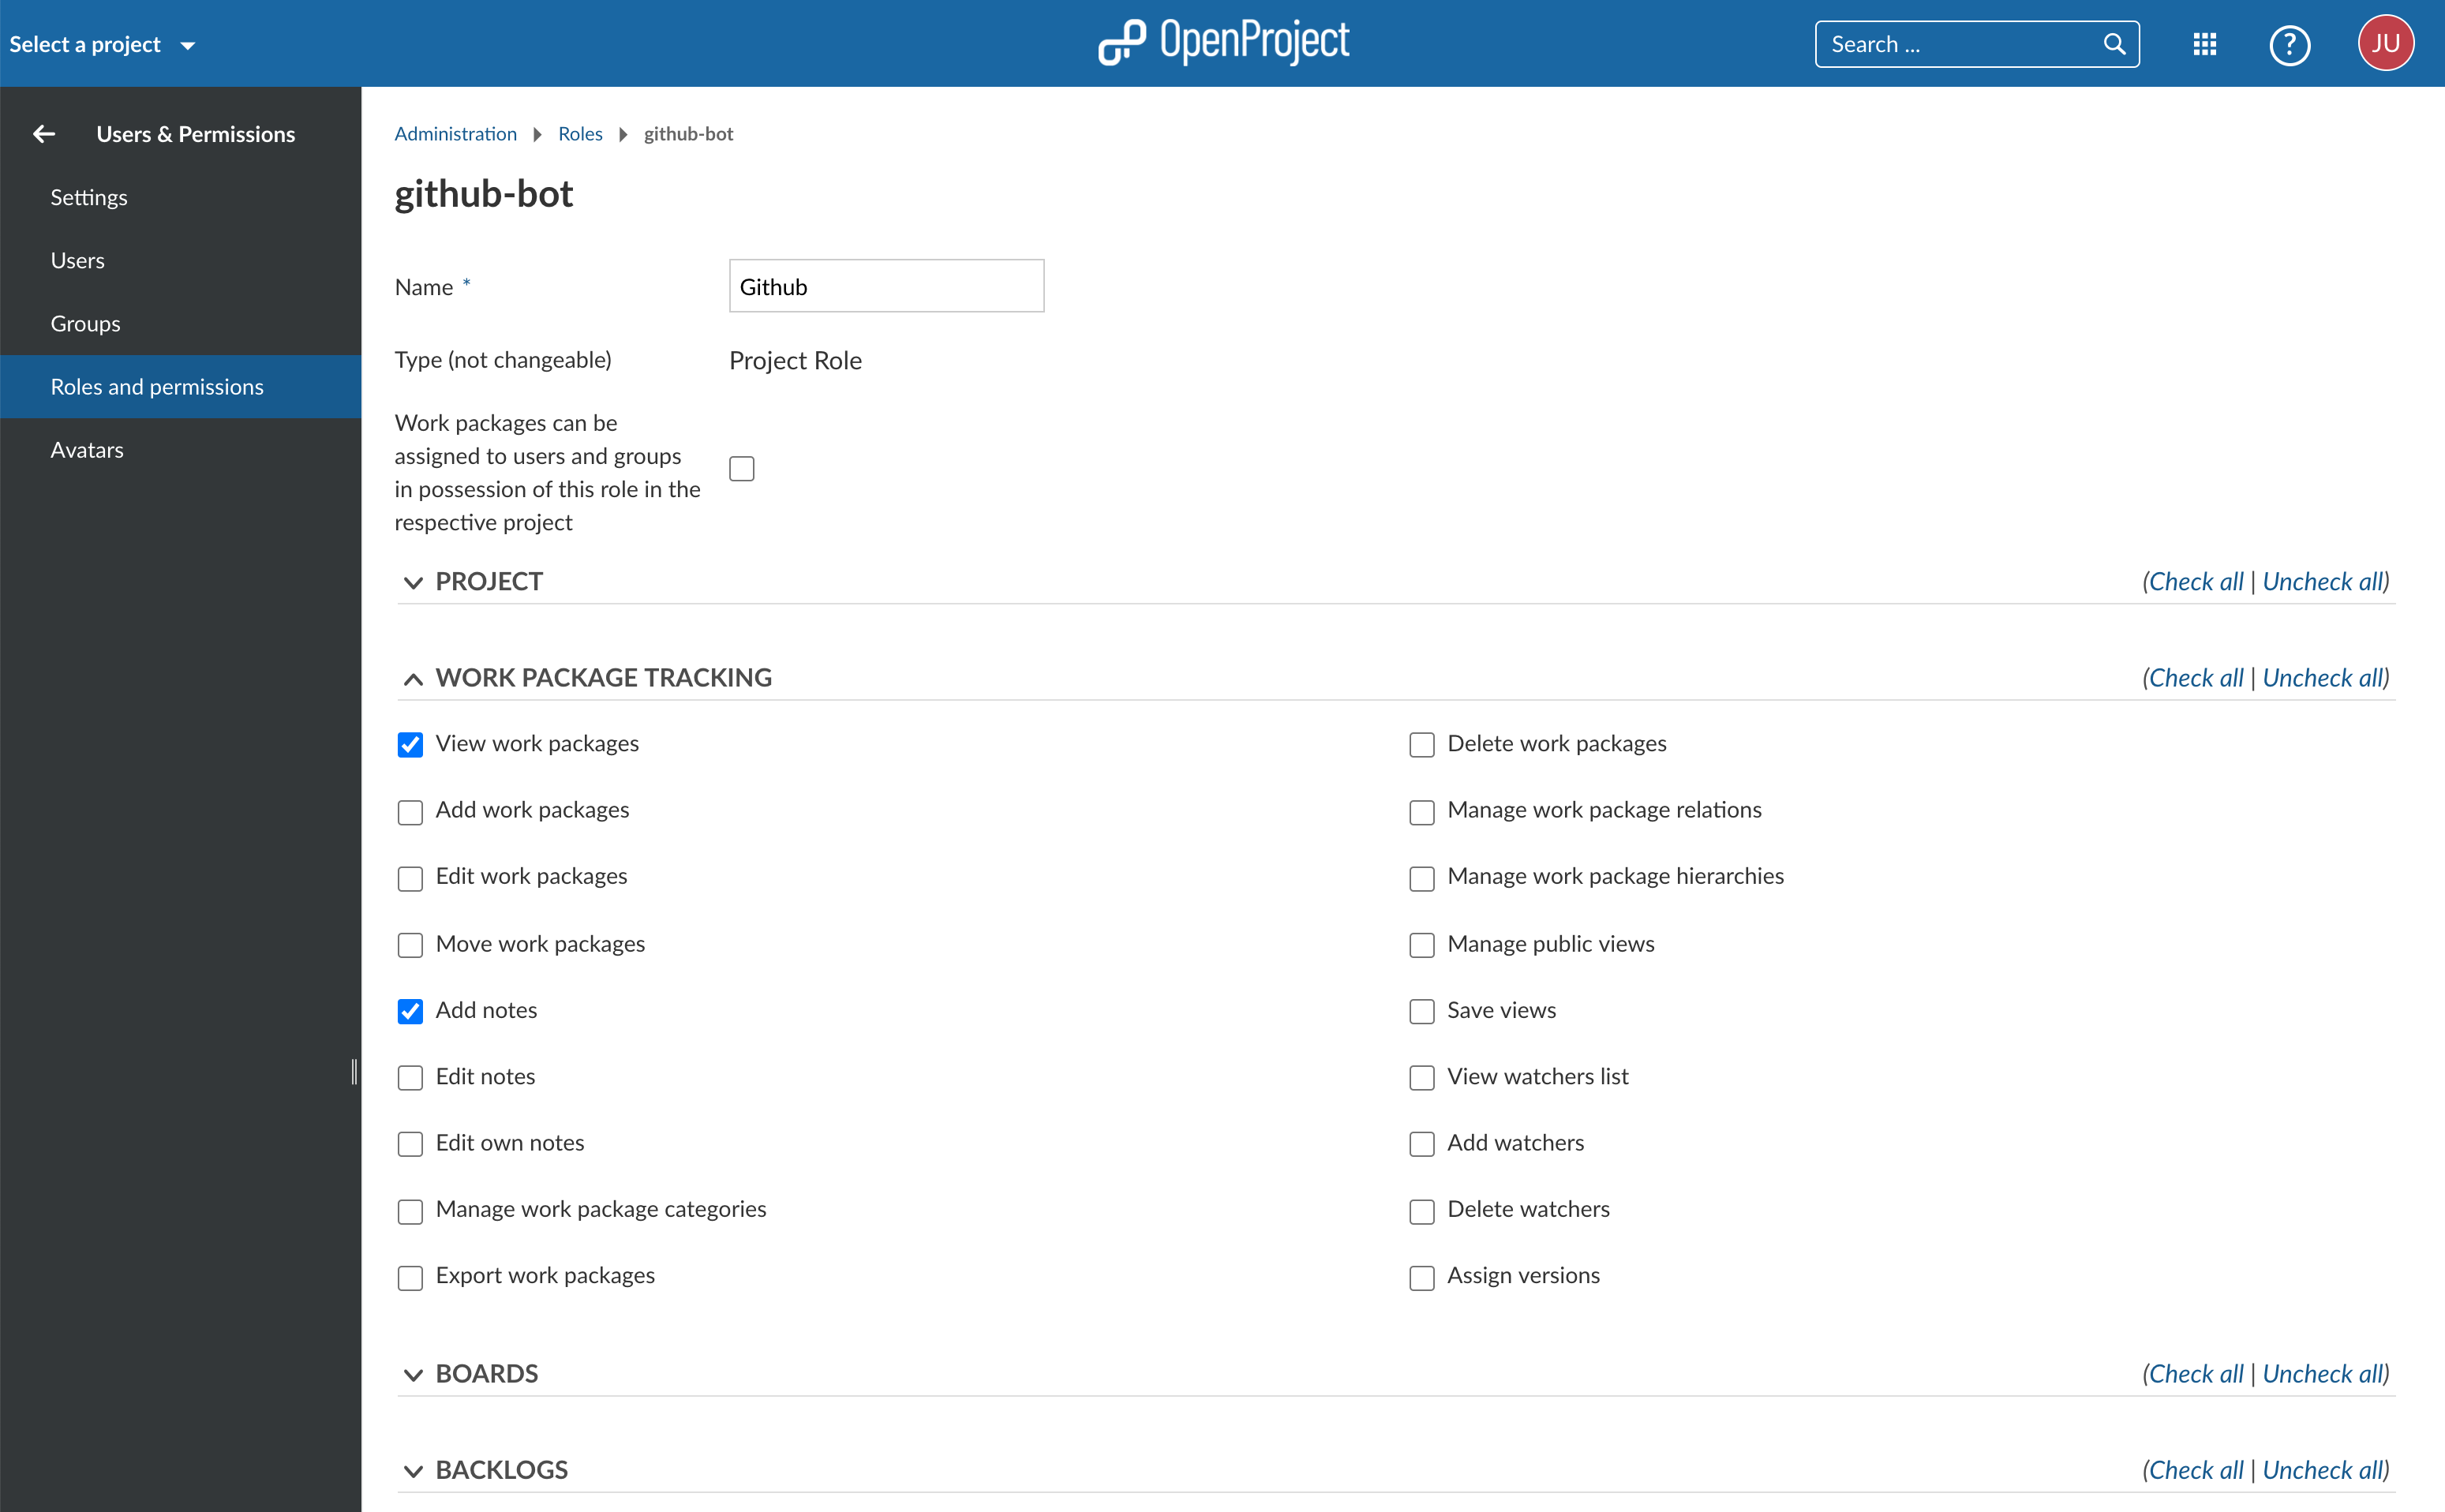
Task: Select Roles and permissions menu item
Action: click(159, 386)
